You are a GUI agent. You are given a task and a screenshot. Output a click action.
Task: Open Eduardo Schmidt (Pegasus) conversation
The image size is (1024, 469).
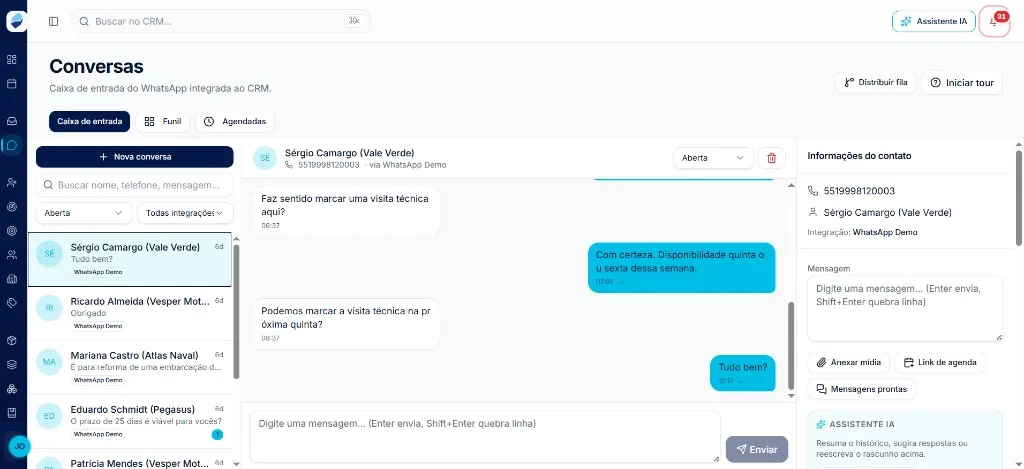point(129,421)
